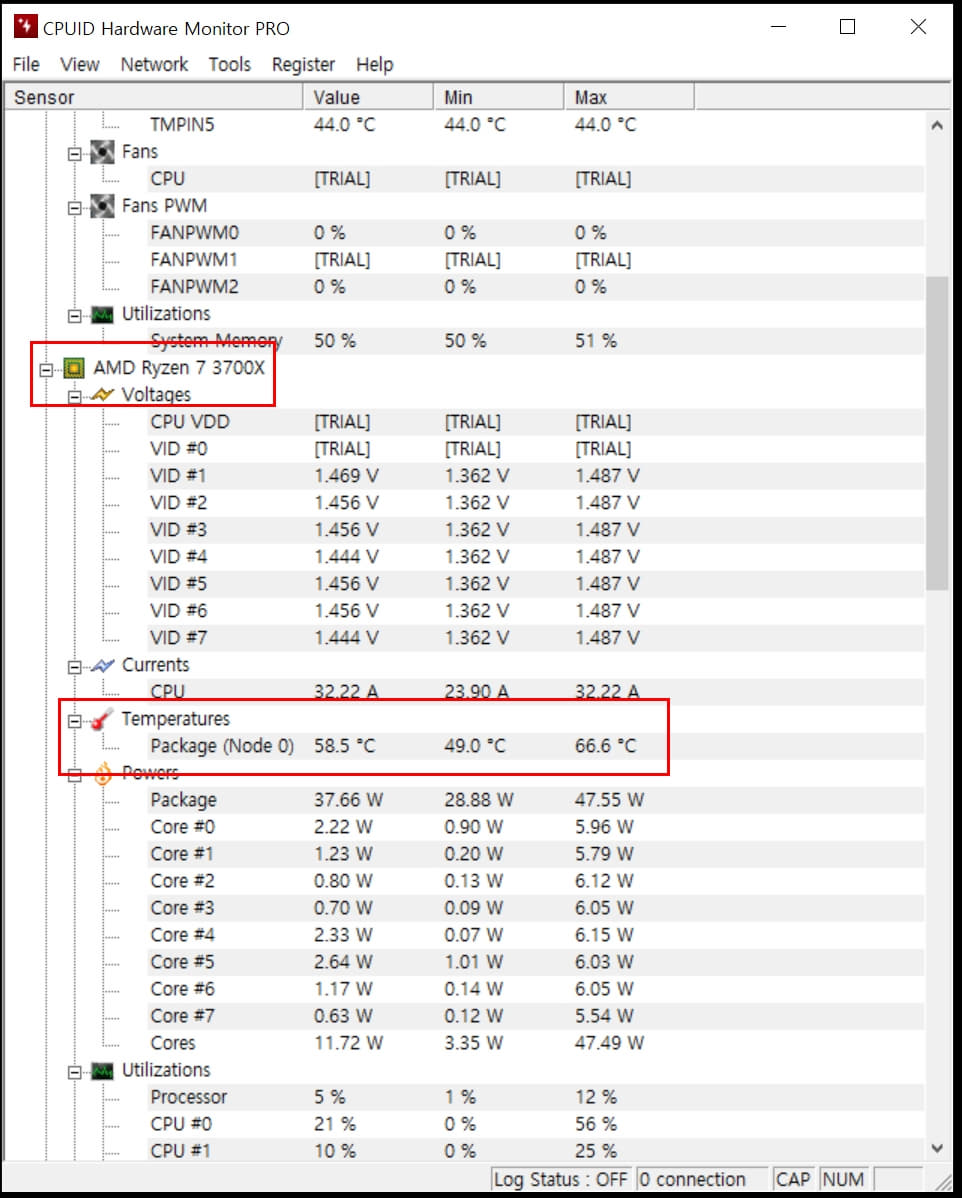Click the 32.22 A current value
The image size is (962, 1198).
pos(346,691)
